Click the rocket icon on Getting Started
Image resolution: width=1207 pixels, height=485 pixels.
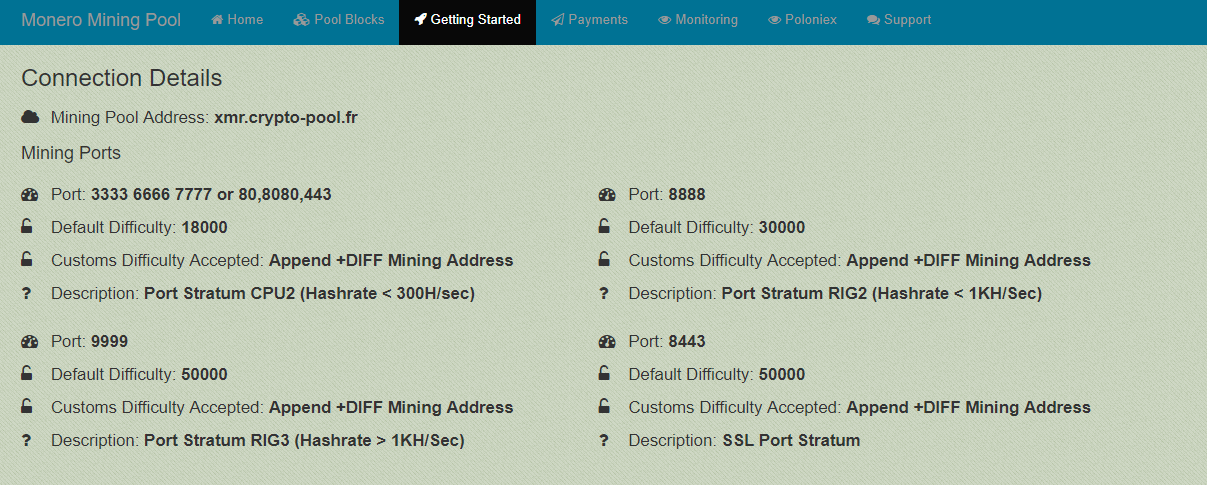pyautogui.click(x=420, y=20)
